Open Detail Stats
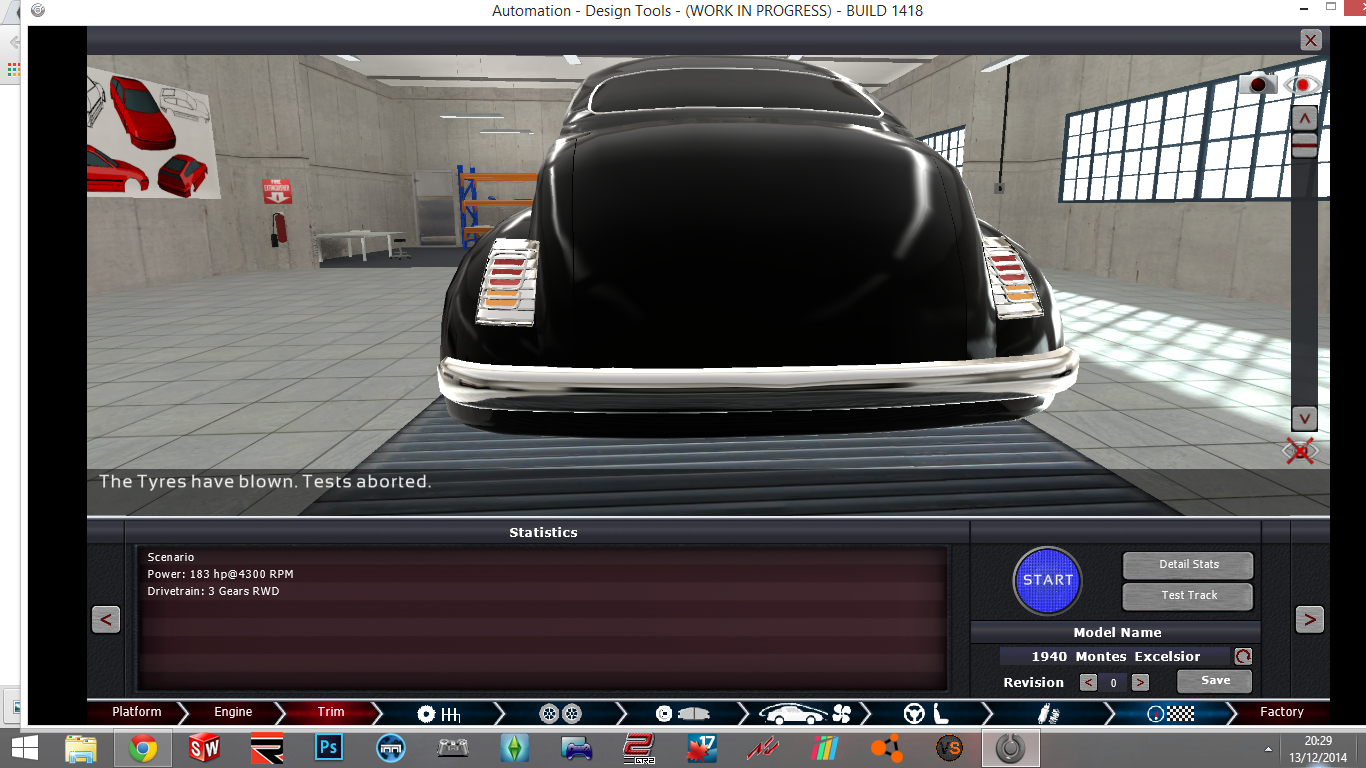This screenshot has width=1366, height=768. (x=1188, y=565)
